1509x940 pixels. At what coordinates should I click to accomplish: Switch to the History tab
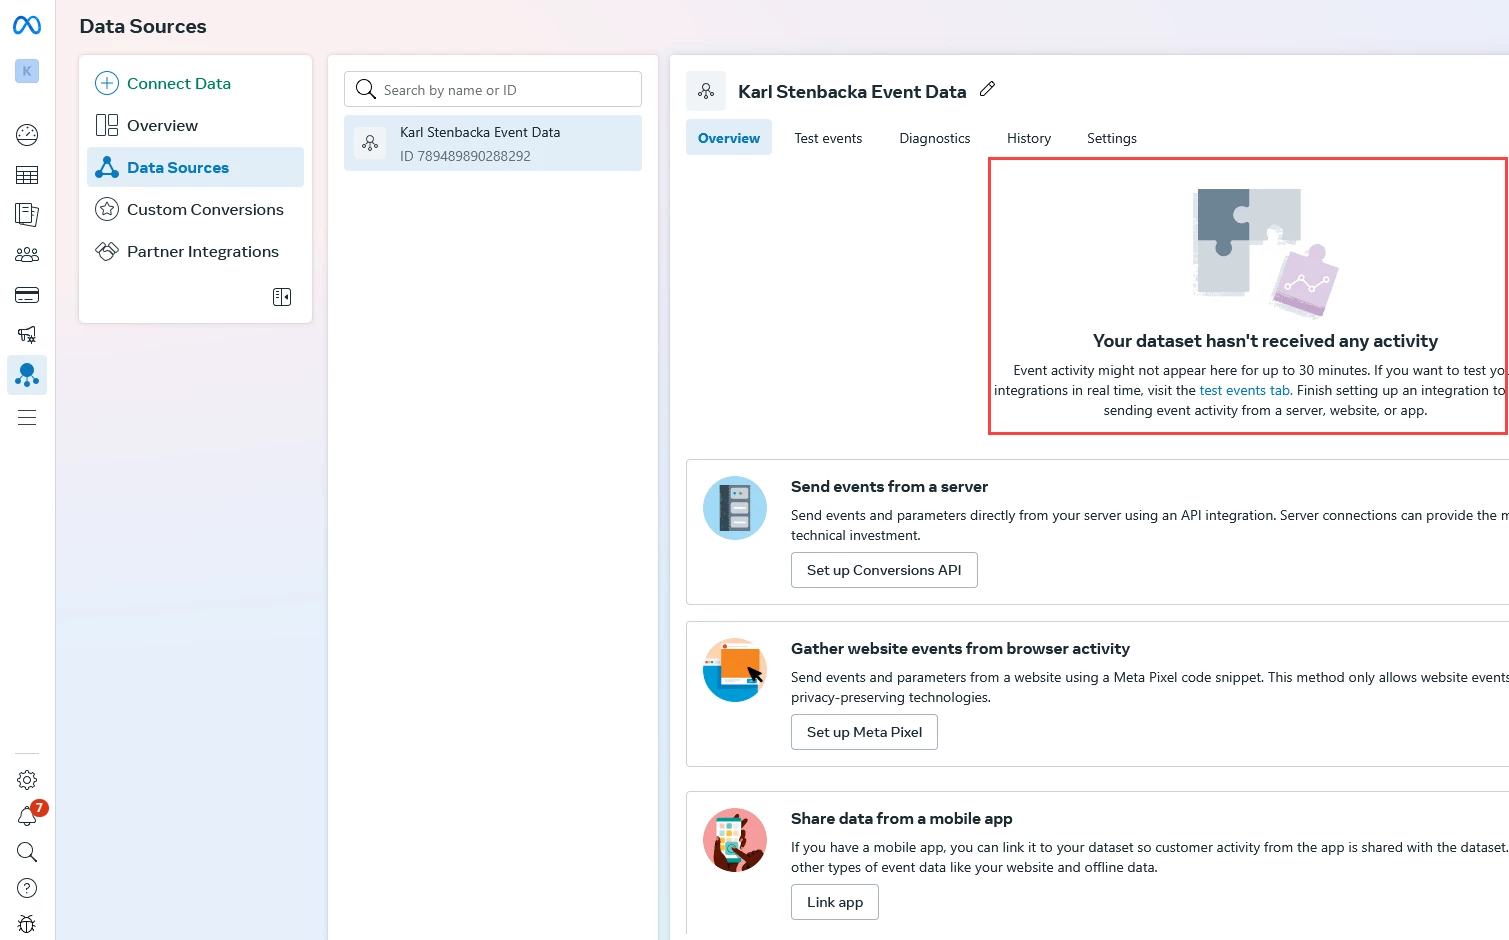click(x=1029, y=138)
